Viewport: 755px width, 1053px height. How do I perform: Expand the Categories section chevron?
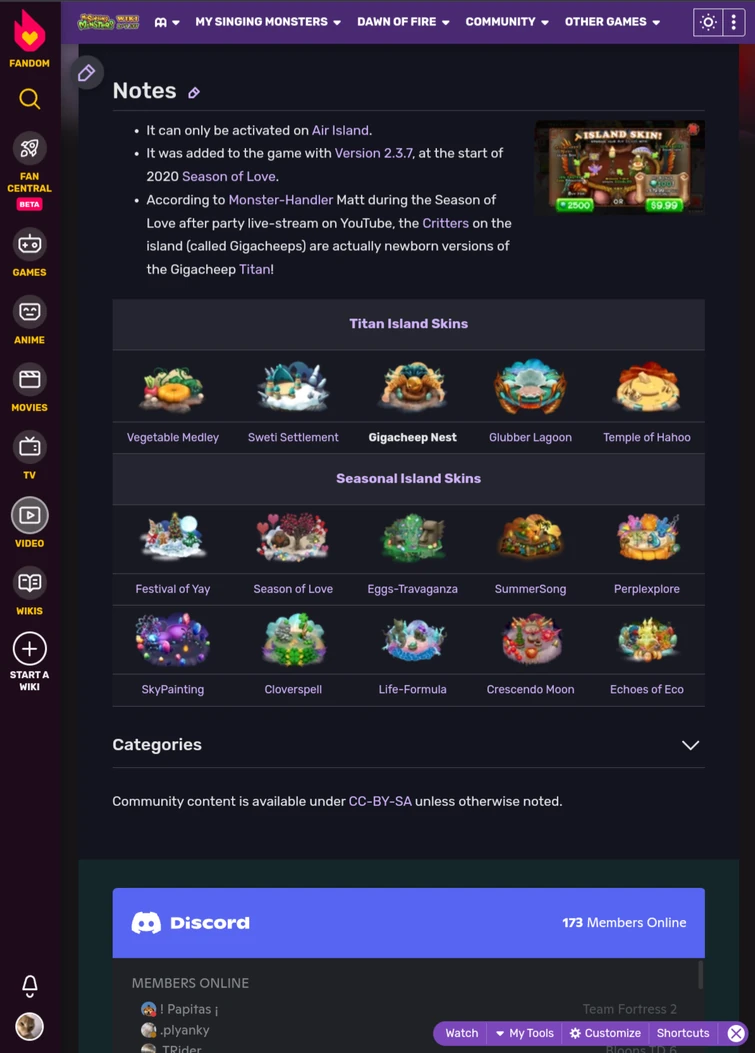691,745
